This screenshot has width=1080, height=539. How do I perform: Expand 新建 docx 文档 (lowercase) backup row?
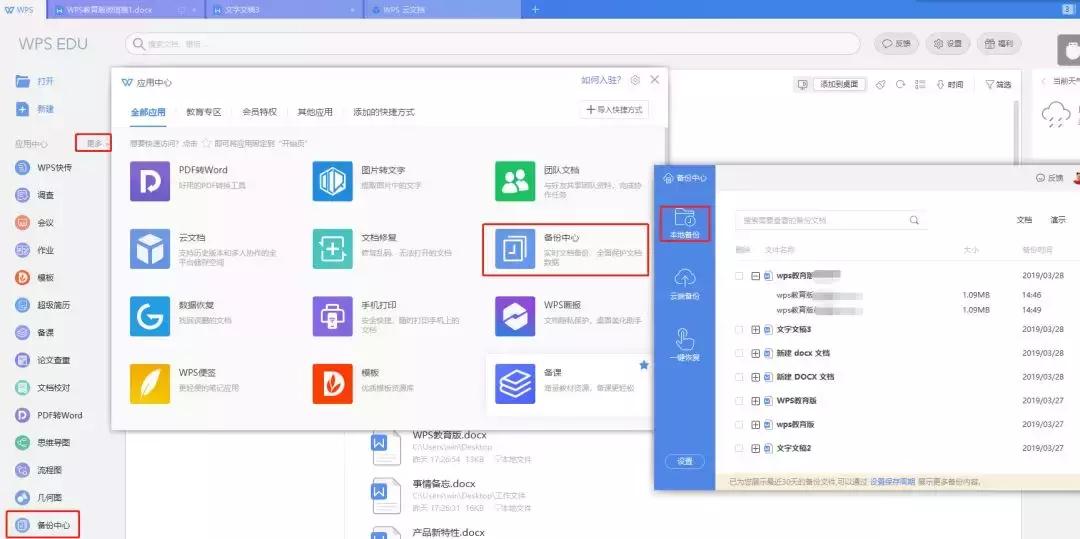[x=756, y=353]
